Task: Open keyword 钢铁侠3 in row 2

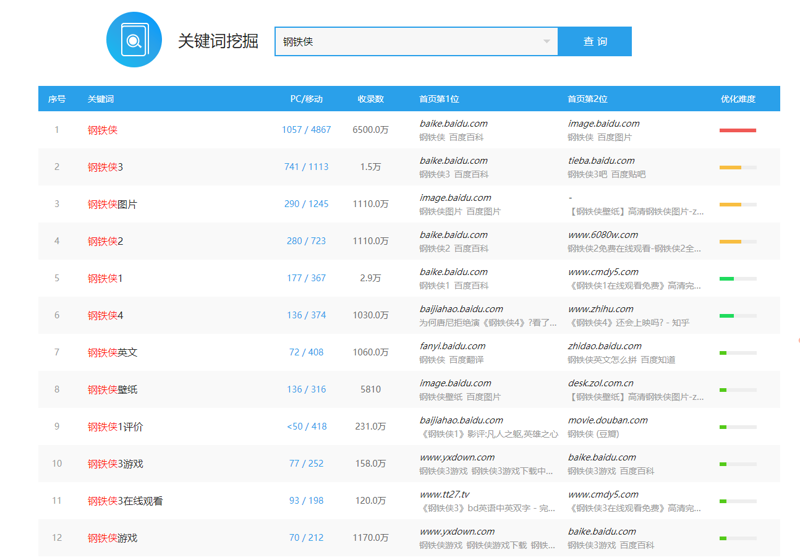Action: [x=105, y=167]
